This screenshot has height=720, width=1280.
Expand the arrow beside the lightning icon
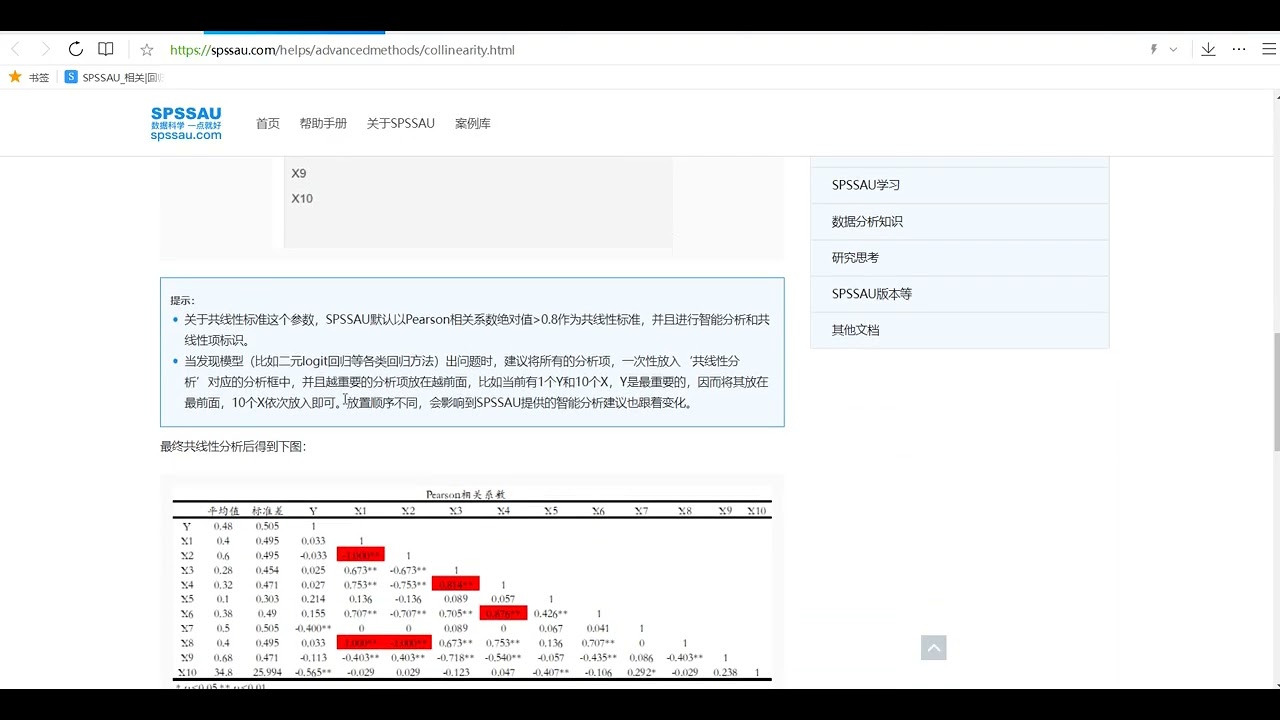1173,49
